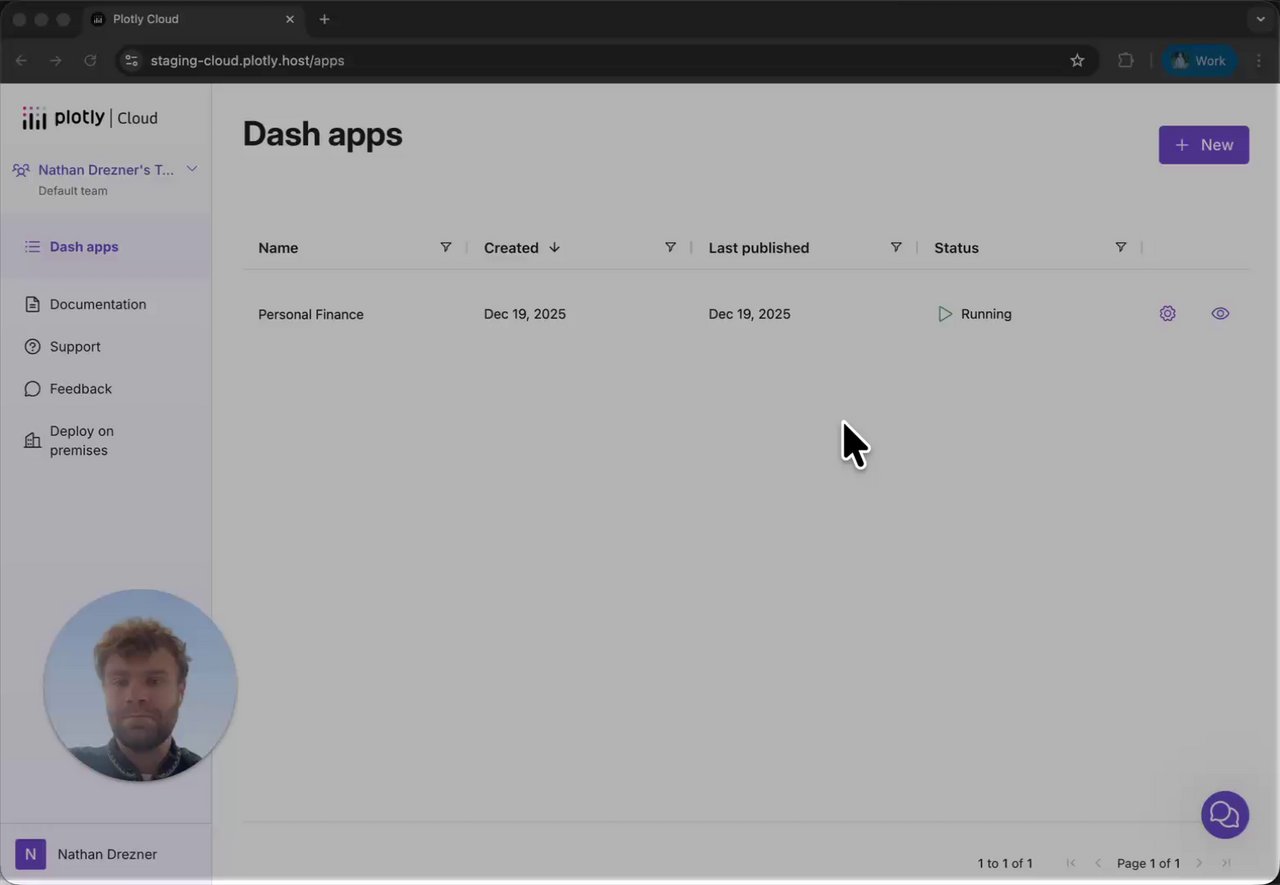Go to first page of results
The height and width of the screenshot is (885, 1280).
click(1071, 863)
